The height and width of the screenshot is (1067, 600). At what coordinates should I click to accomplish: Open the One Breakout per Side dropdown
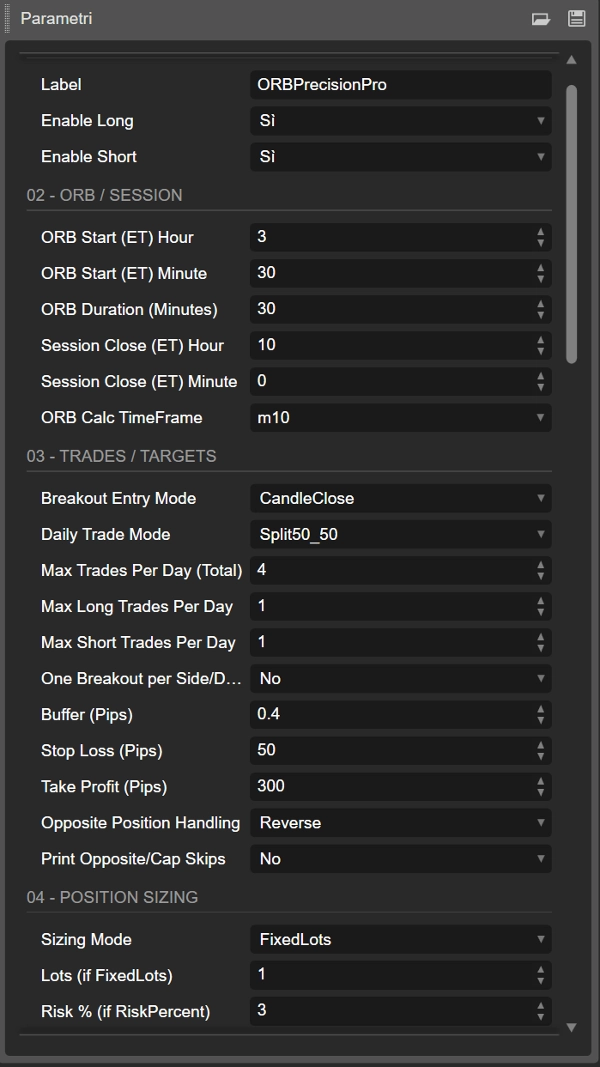tap(400, 678)
